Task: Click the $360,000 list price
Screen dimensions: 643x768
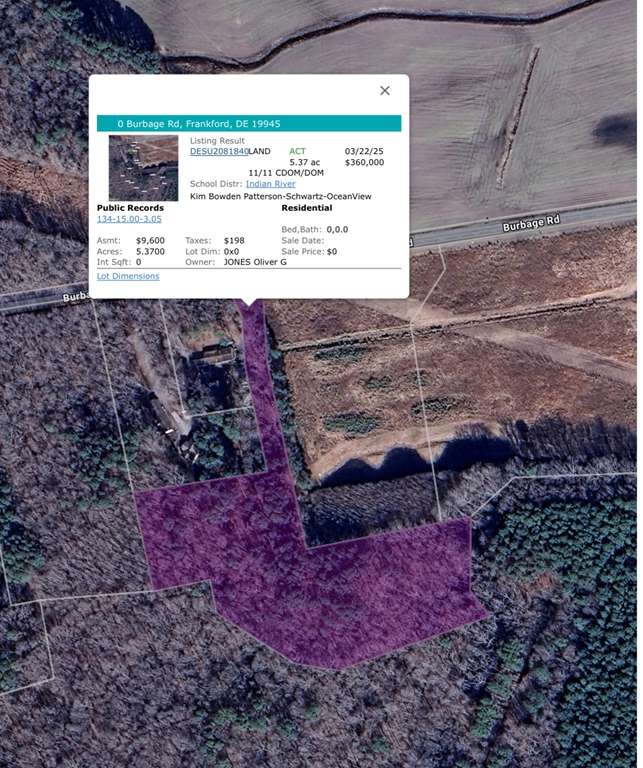Action: click(x=364, y=162)
